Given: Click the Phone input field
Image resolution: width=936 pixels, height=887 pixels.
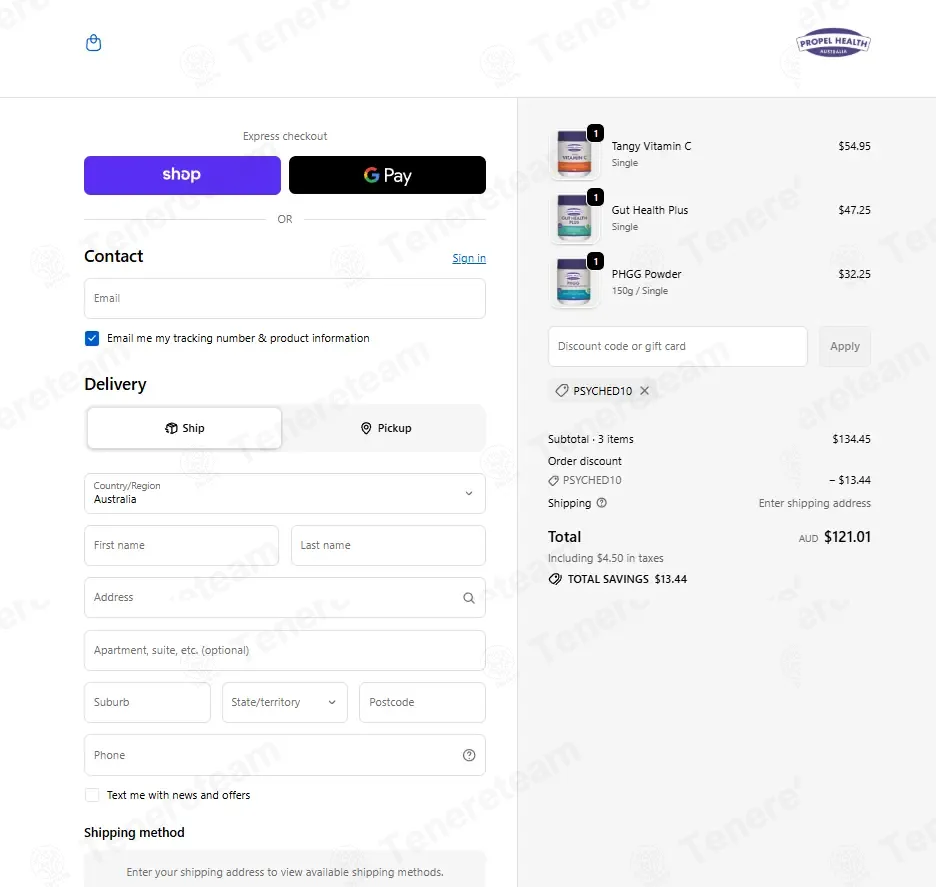Looking at the screenshot, I should pyautogui.click(x=285, y=755).
